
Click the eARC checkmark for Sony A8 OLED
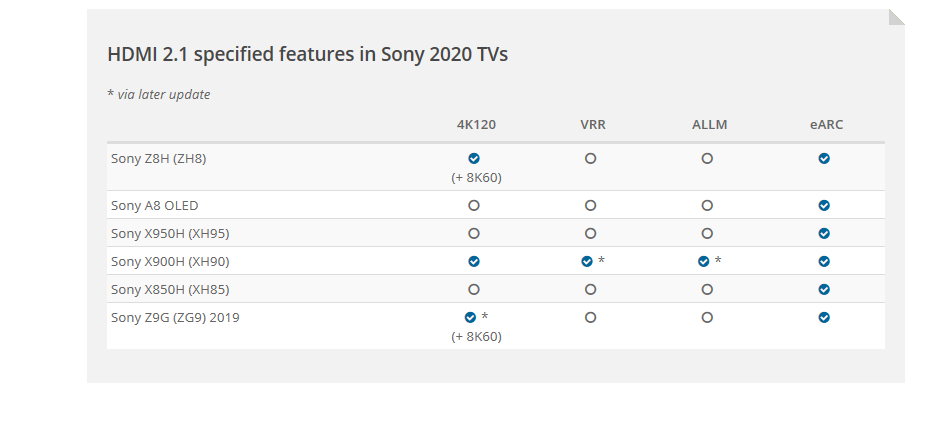coord(824,205)
